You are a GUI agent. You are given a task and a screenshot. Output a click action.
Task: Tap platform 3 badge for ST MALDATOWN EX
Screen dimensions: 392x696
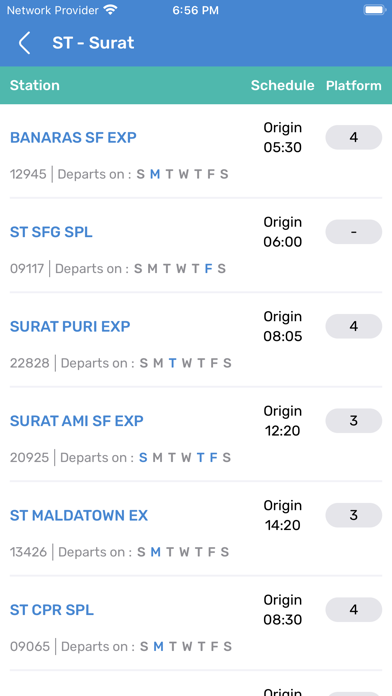tap(354, 515)
